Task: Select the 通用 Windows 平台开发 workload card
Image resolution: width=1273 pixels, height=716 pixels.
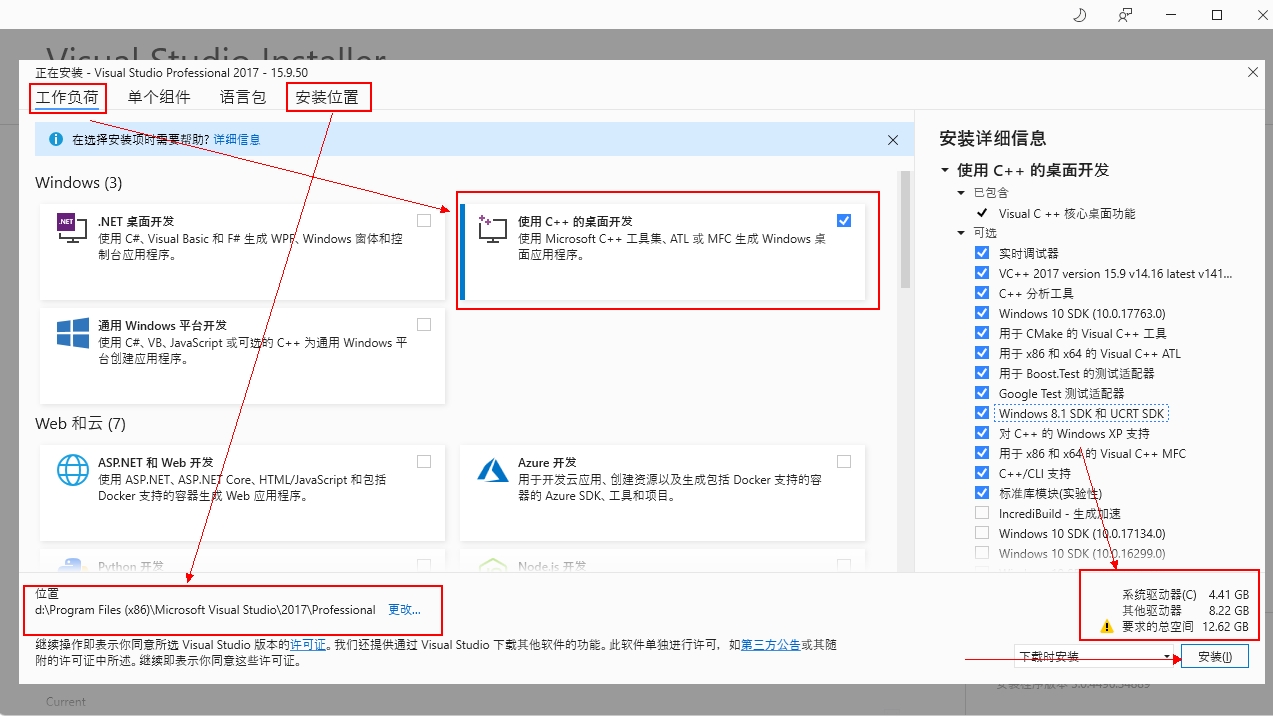Action: 242,355
